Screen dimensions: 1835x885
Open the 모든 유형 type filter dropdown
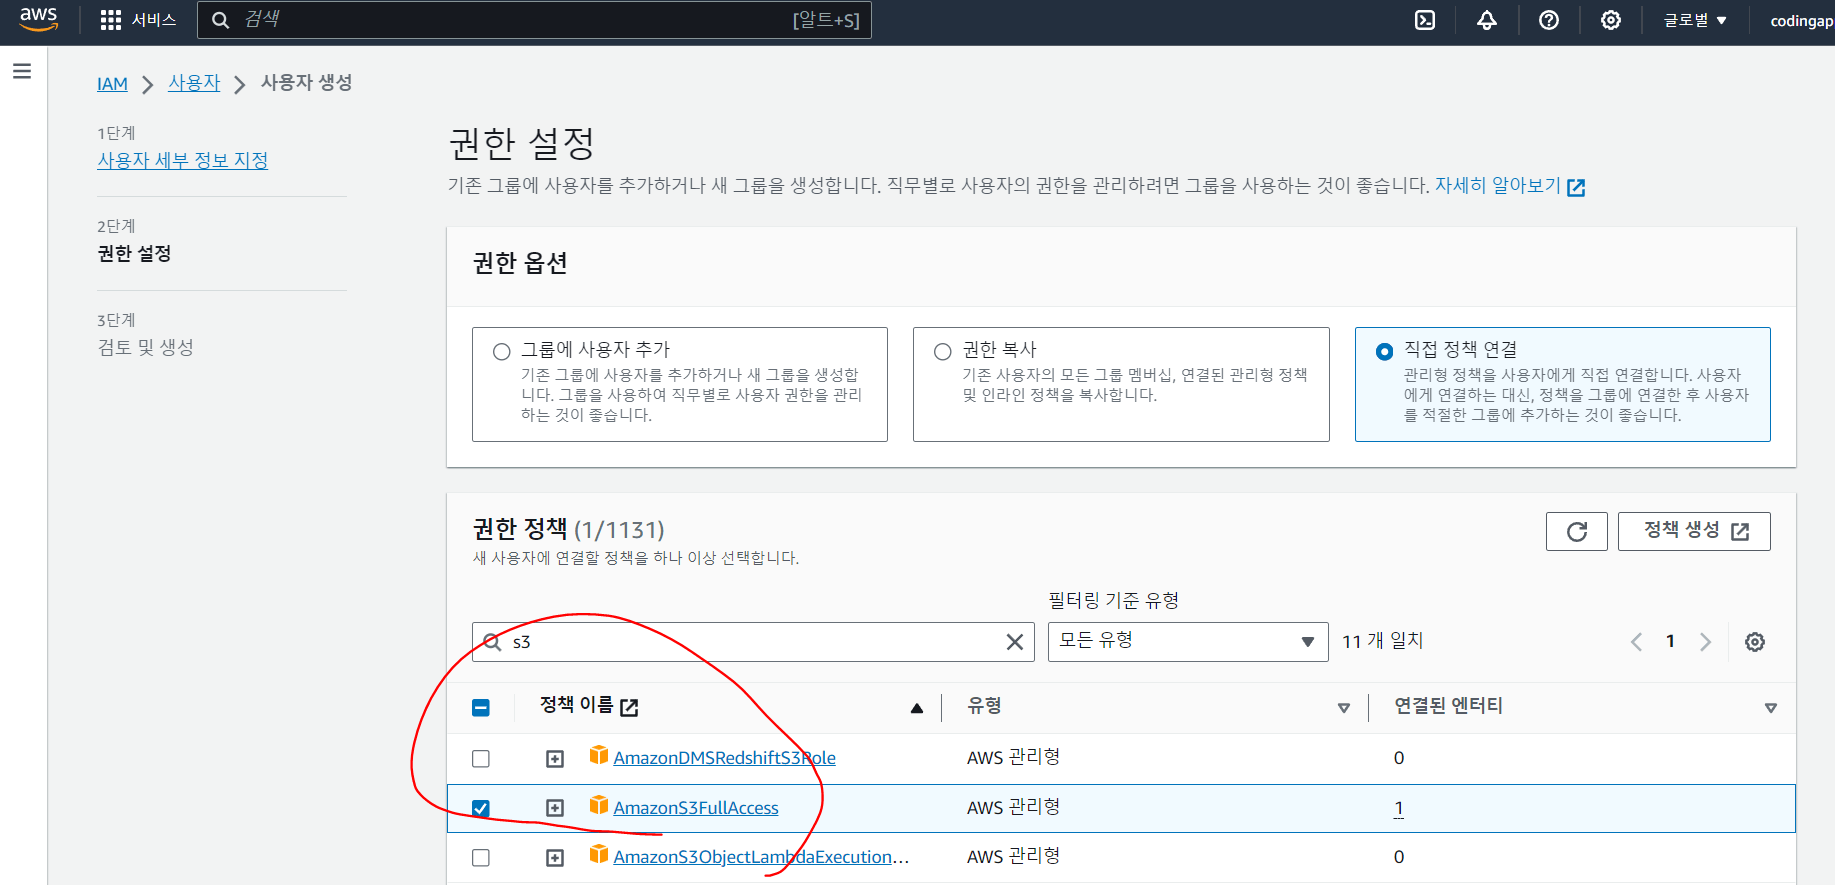[1188, 642]
